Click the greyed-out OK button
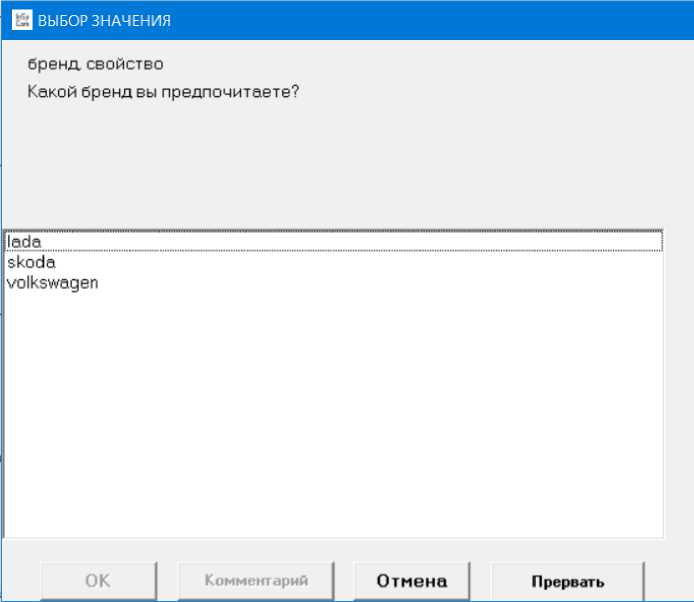 [98, 581]
